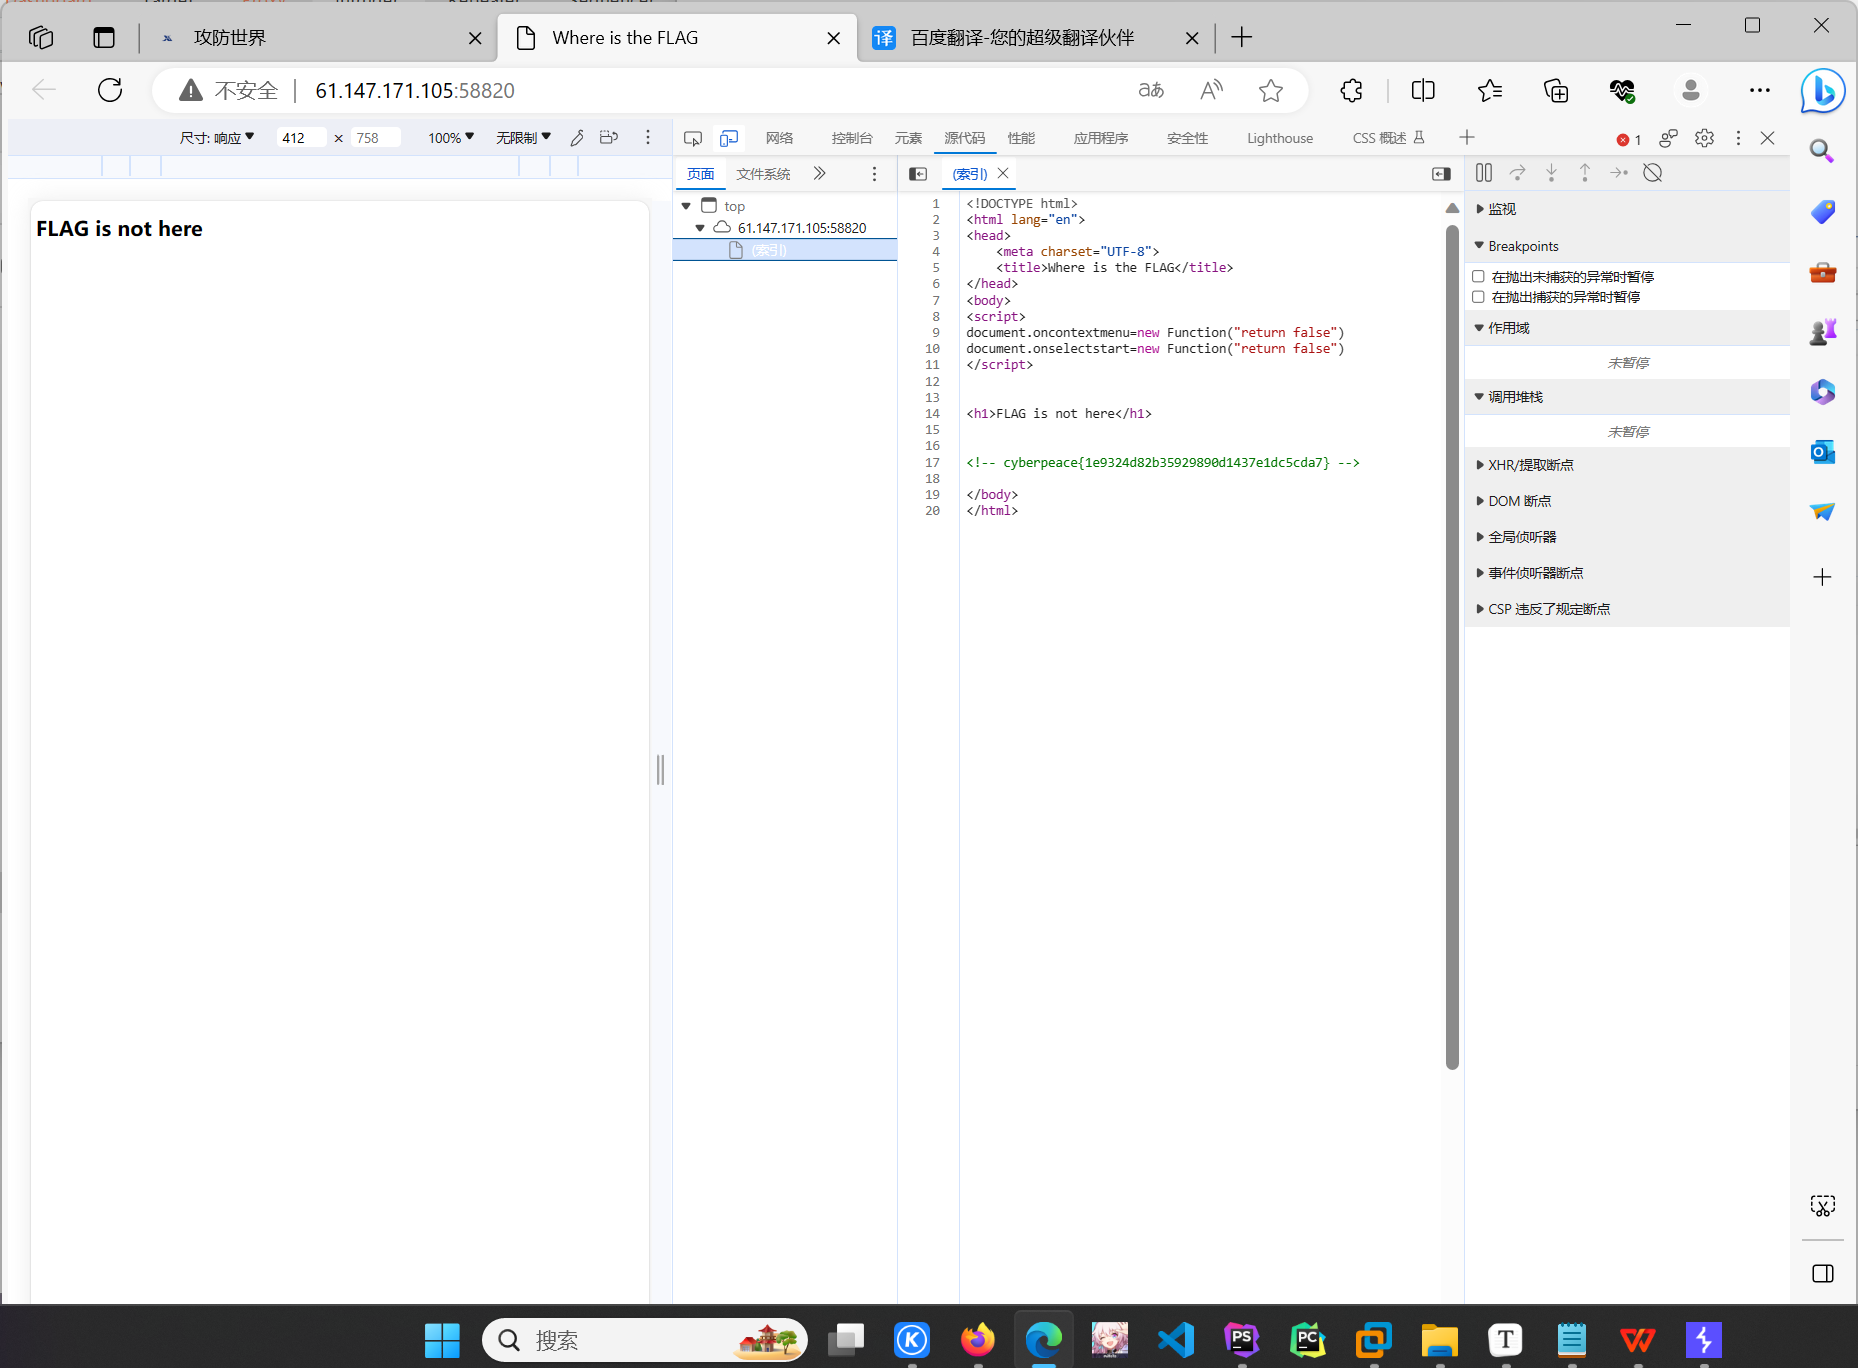Open browser essentials heart icon
Viewport: 1858px width, 1368px height.
tap(1622, 90)
